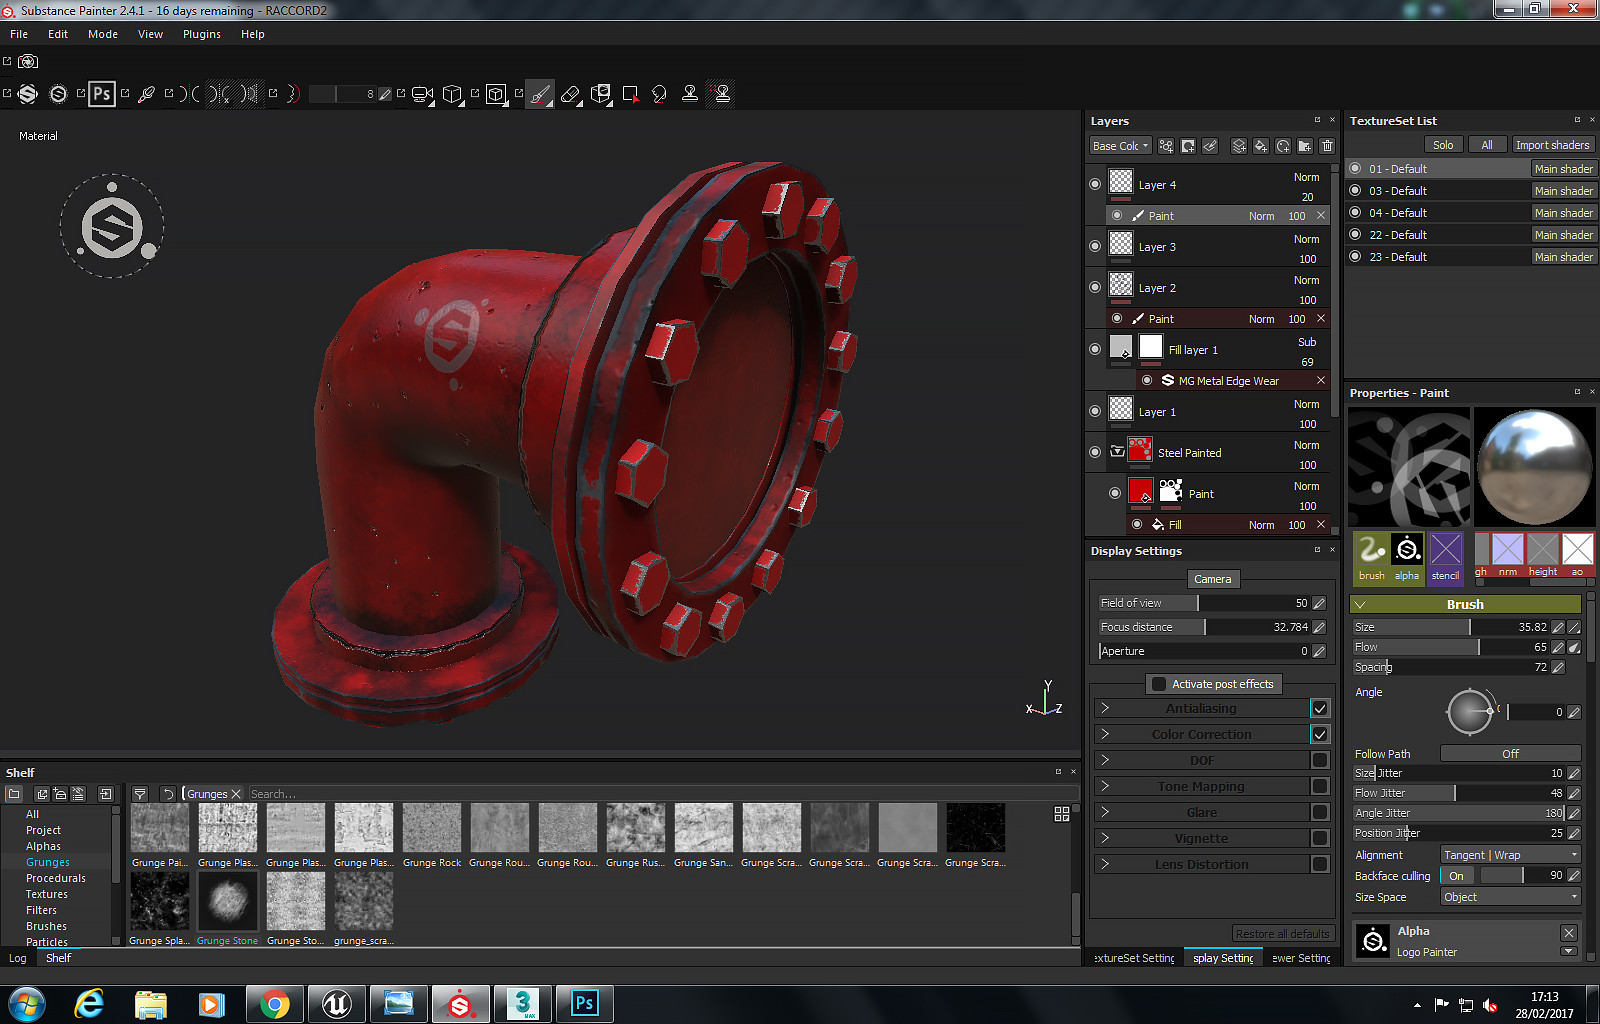Click the add effect icon in the Layers toolbar
This screenshot has width=1600, height=1024.
pos(1166,146)
